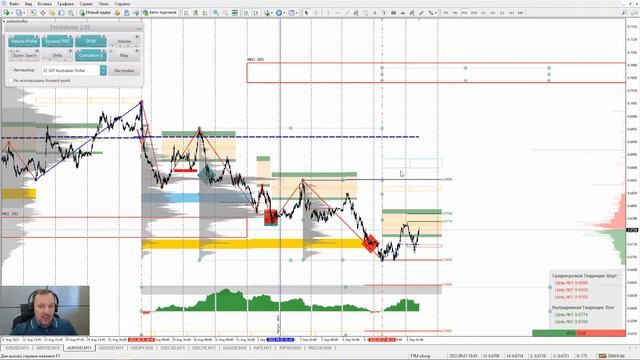Toggle the DOM button
This screenshot has height=360, width=640.
click(91, 41)
